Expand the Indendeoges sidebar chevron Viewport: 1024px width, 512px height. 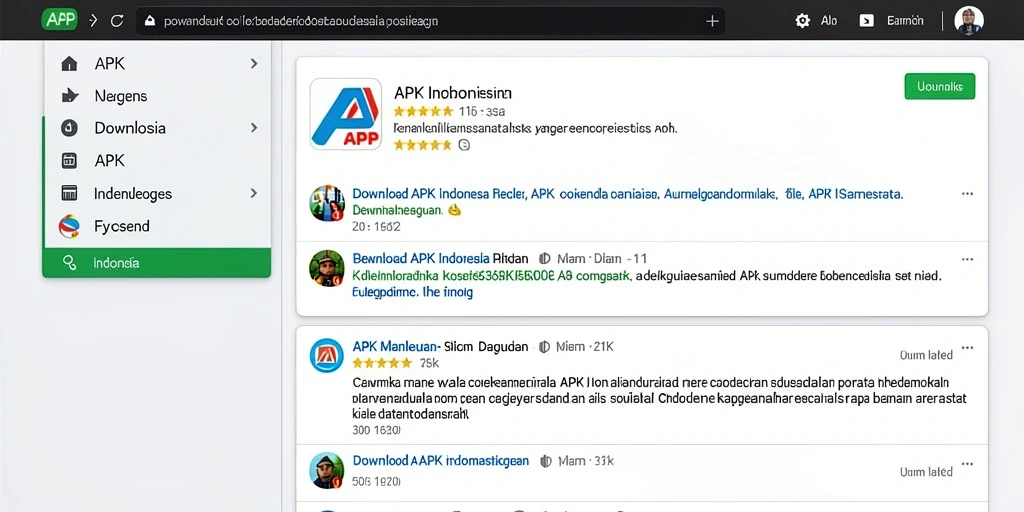pos(254,193)
